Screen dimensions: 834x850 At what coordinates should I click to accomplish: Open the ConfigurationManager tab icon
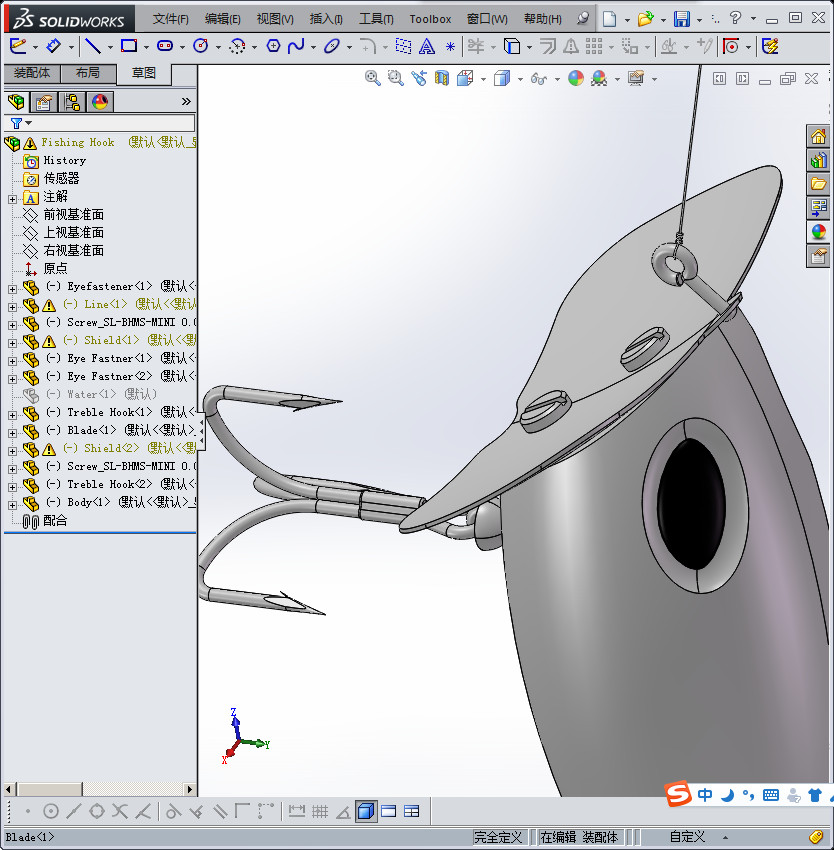(72, 101)
